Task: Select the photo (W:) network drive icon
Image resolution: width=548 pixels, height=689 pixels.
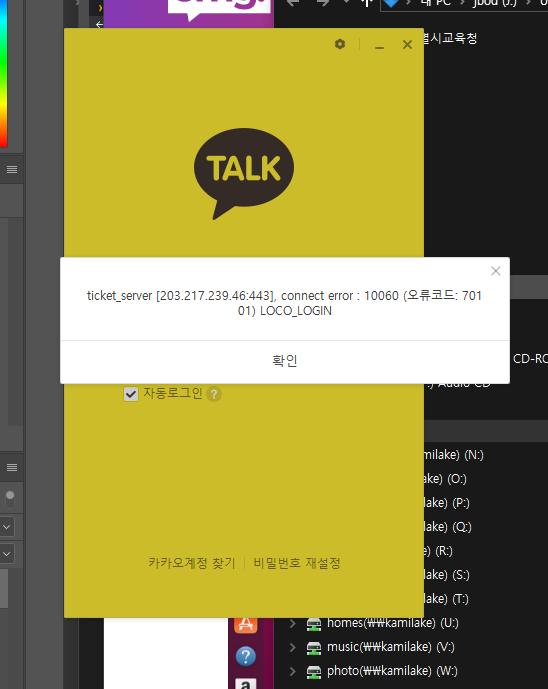Action: pyautogui.click(x=314, y=672)
